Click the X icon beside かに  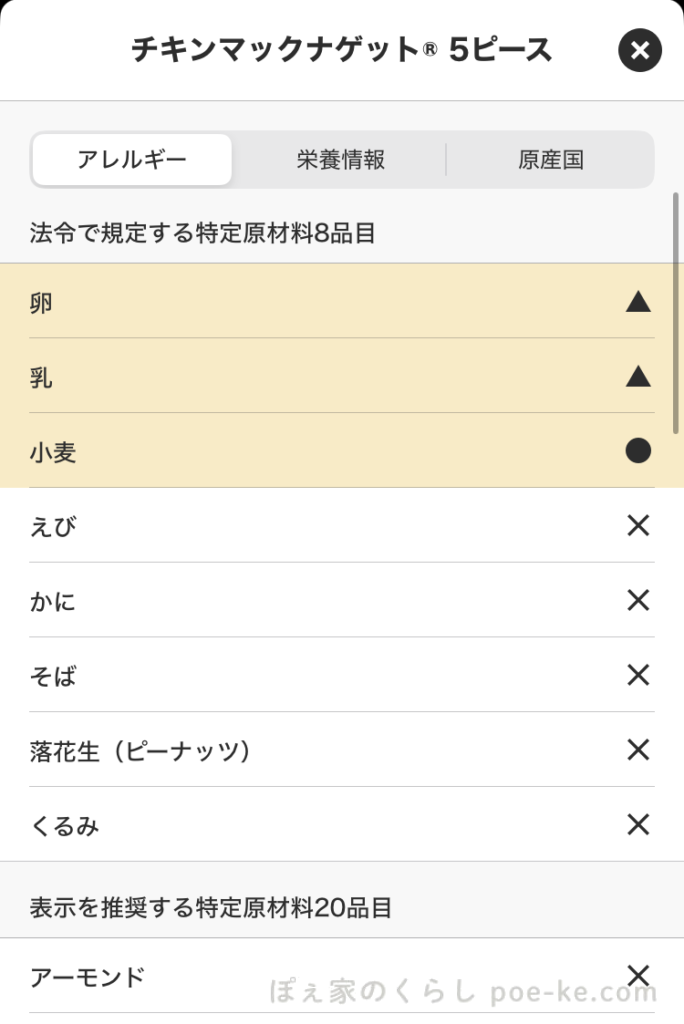637,601
